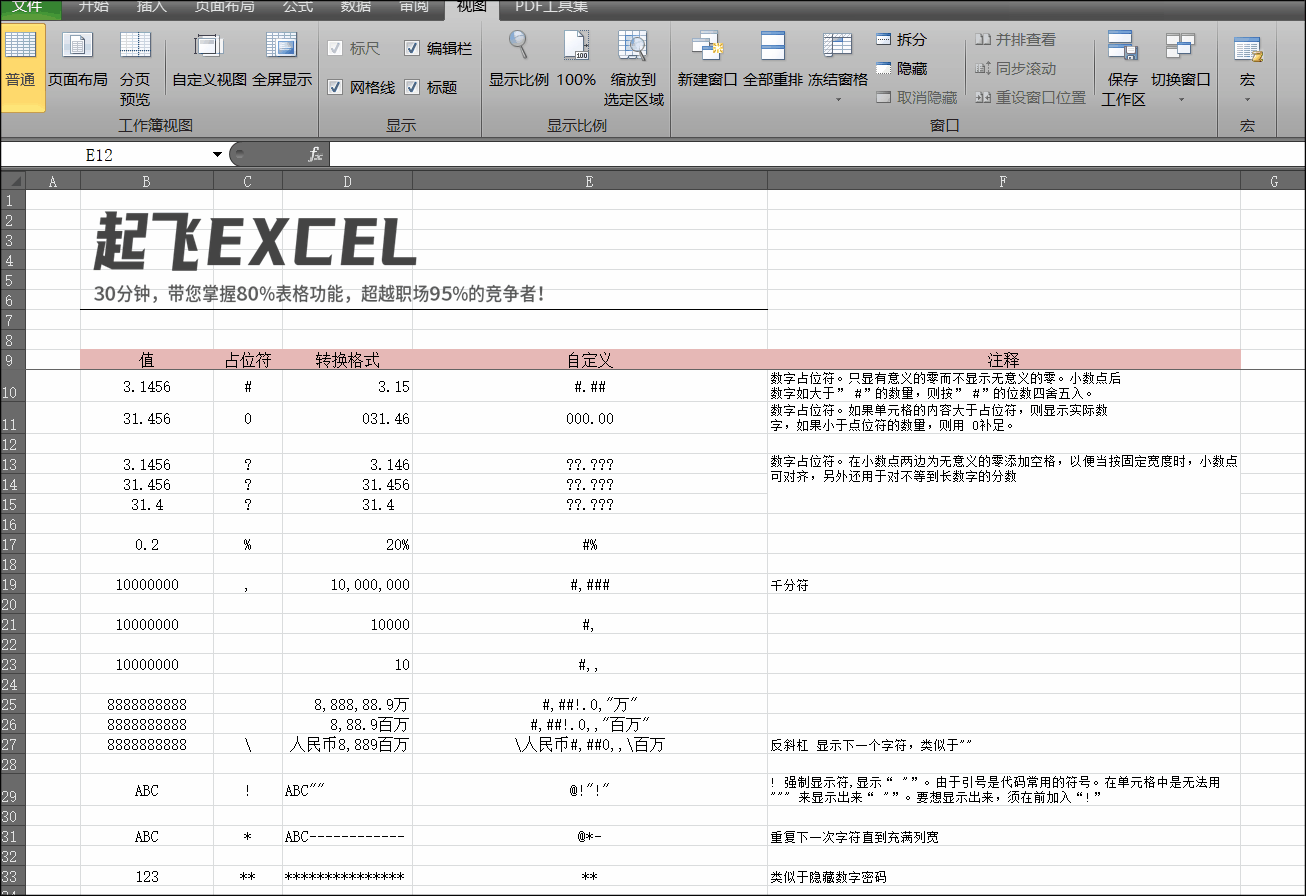
Task: Click custom format cell #,###
Action: click(590, 584)
